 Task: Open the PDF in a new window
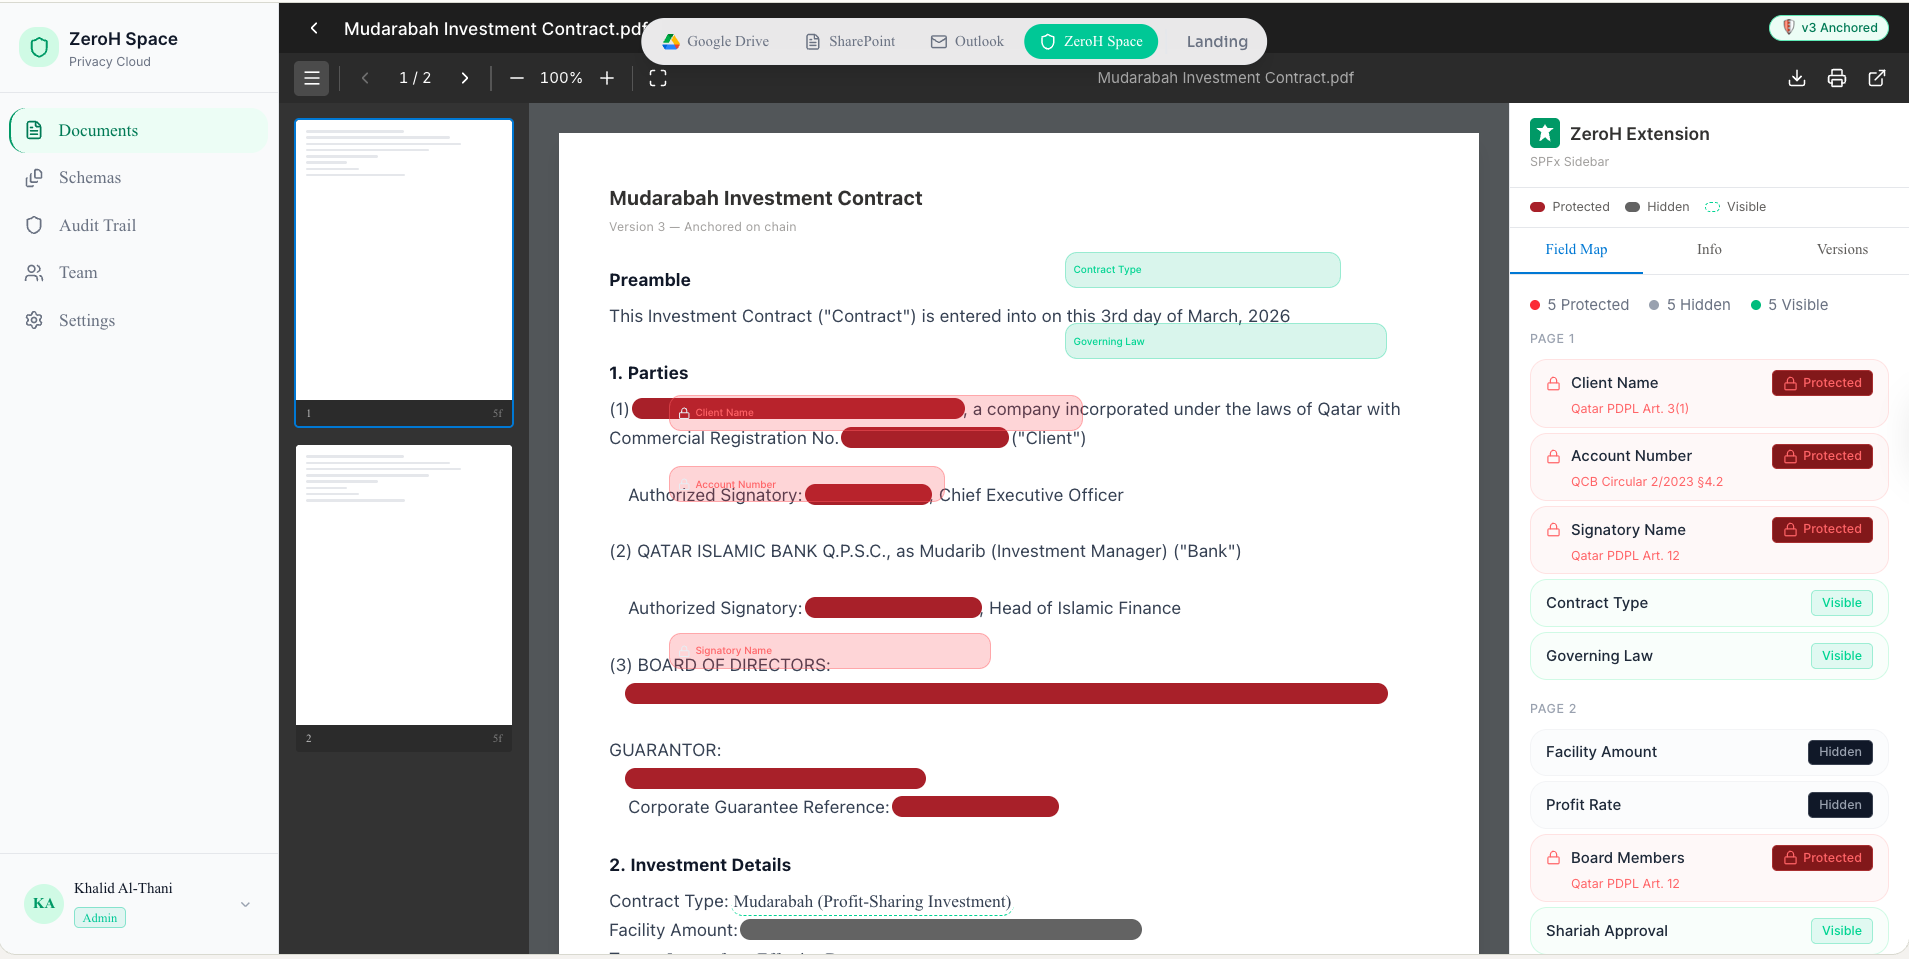point(1877,78)
